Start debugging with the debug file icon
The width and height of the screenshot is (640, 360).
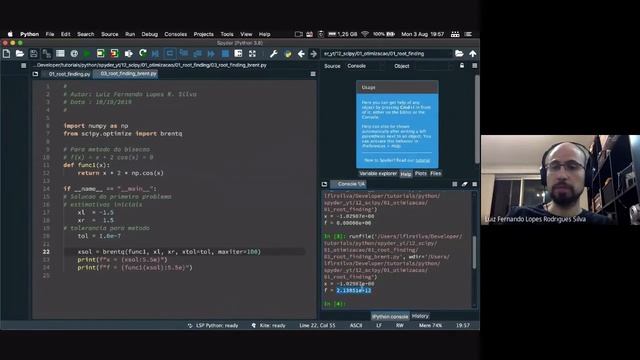156,53
